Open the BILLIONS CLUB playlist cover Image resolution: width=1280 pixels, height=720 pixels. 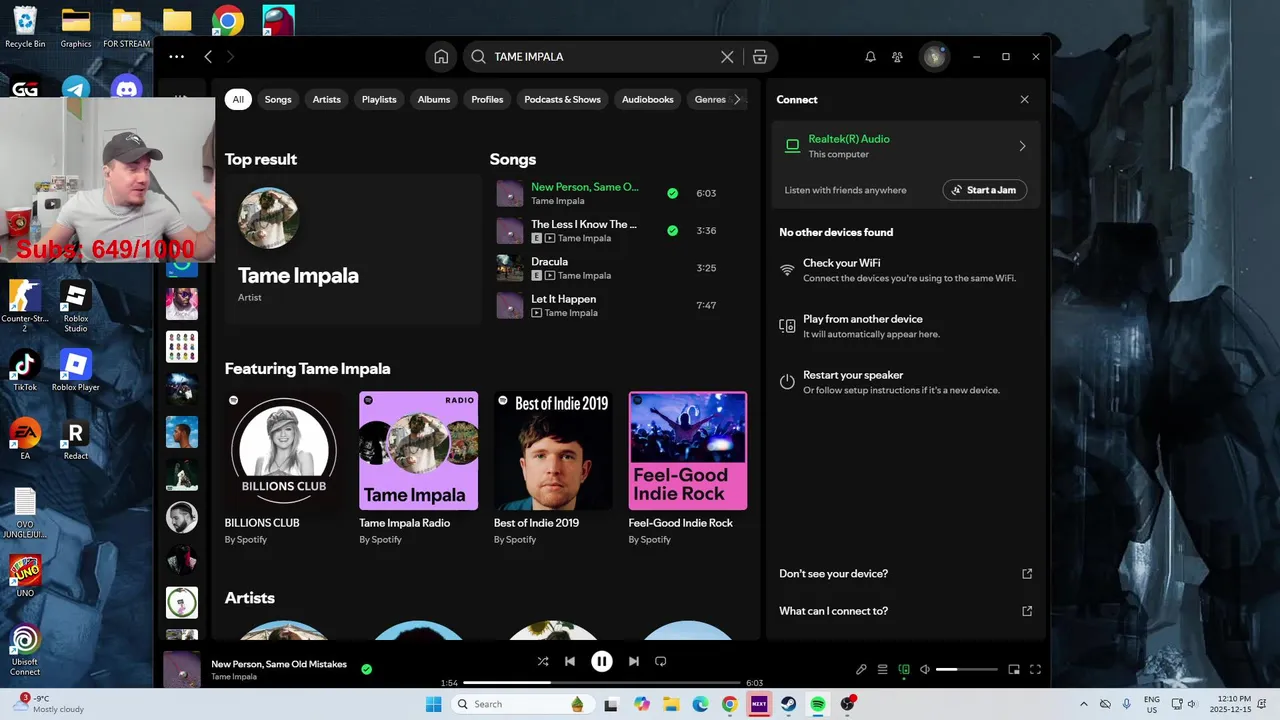[x=284, y=451]
